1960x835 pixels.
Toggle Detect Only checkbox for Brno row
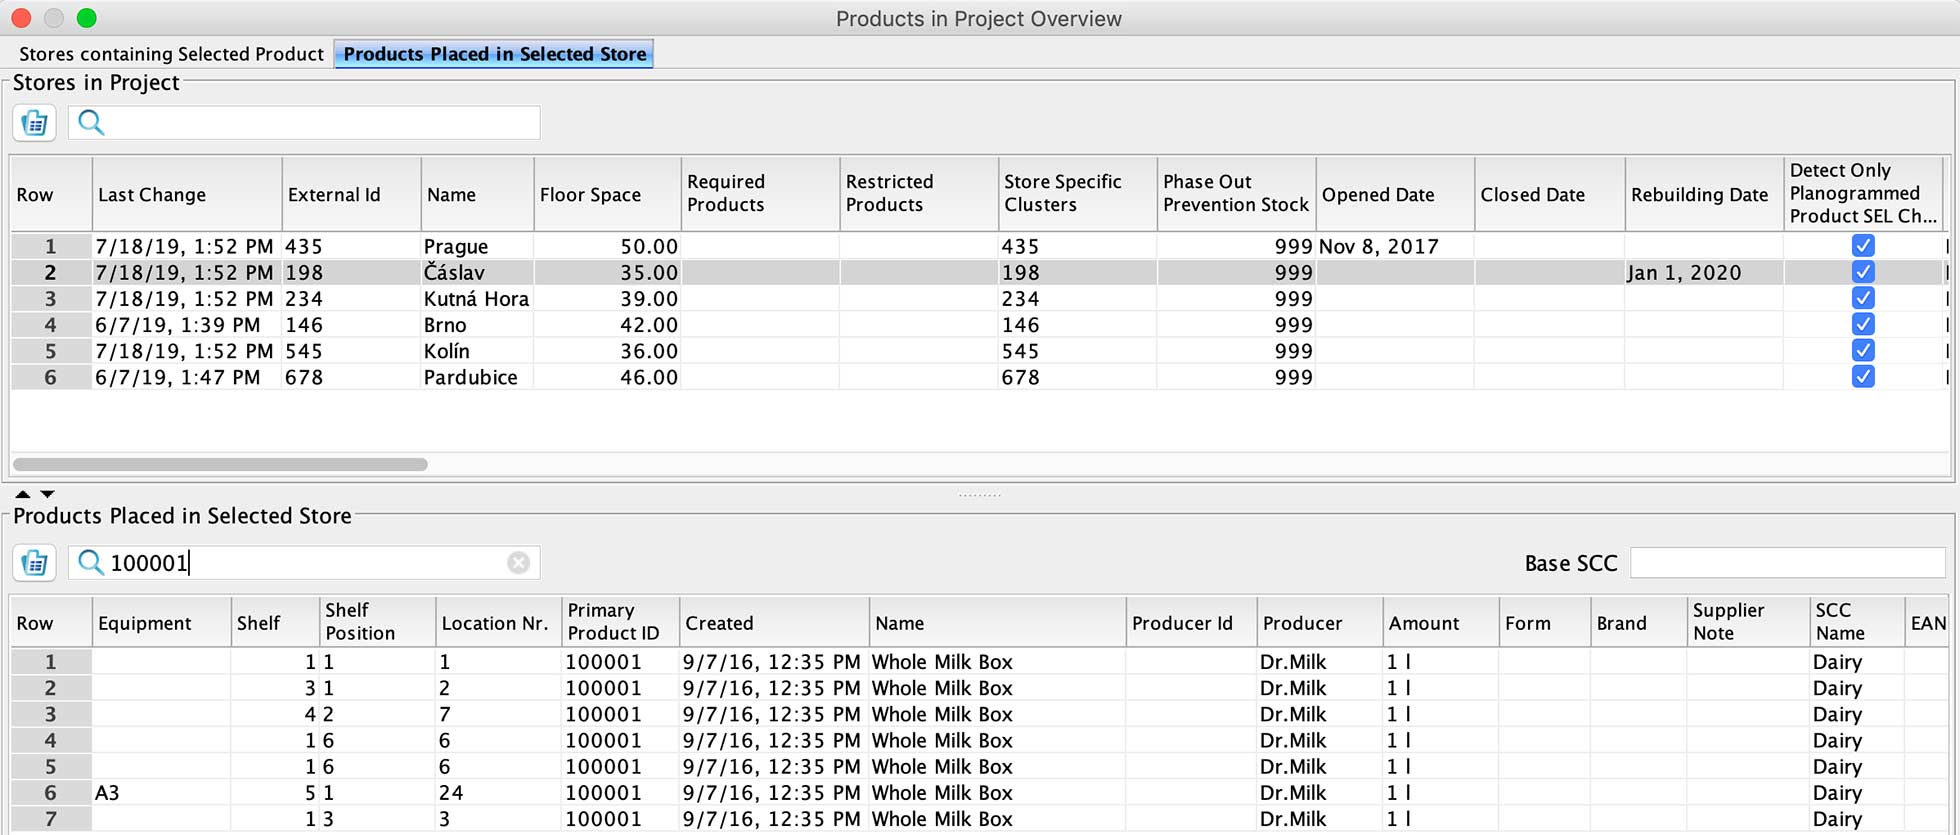tap(1862, 325)
